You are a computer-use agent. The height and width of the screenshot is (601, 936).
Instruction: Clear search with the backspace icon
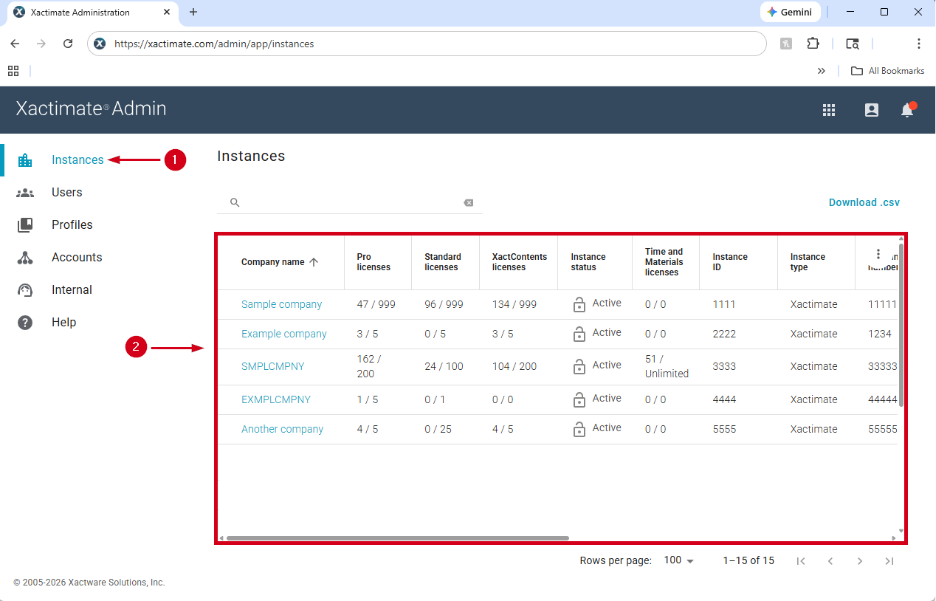(x=469, y=203)
